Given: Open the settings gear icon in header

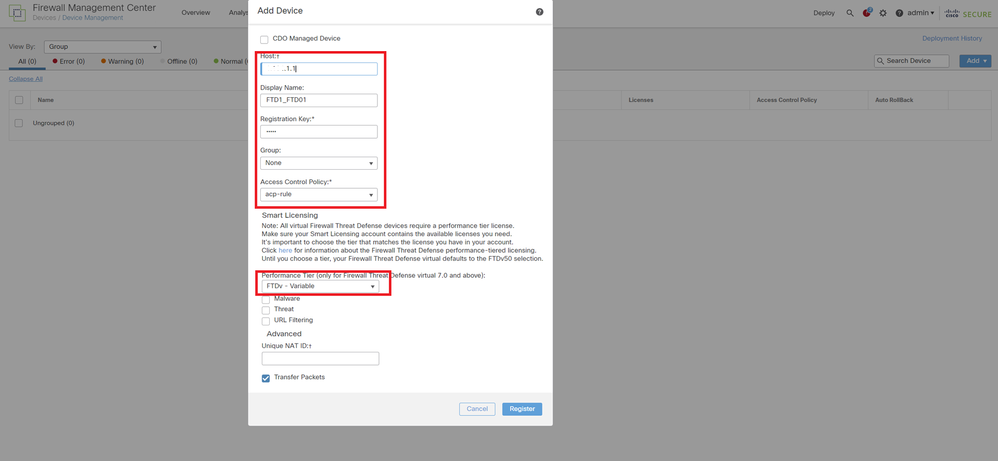Looking at the screenshot, I should tap(883, 13).
